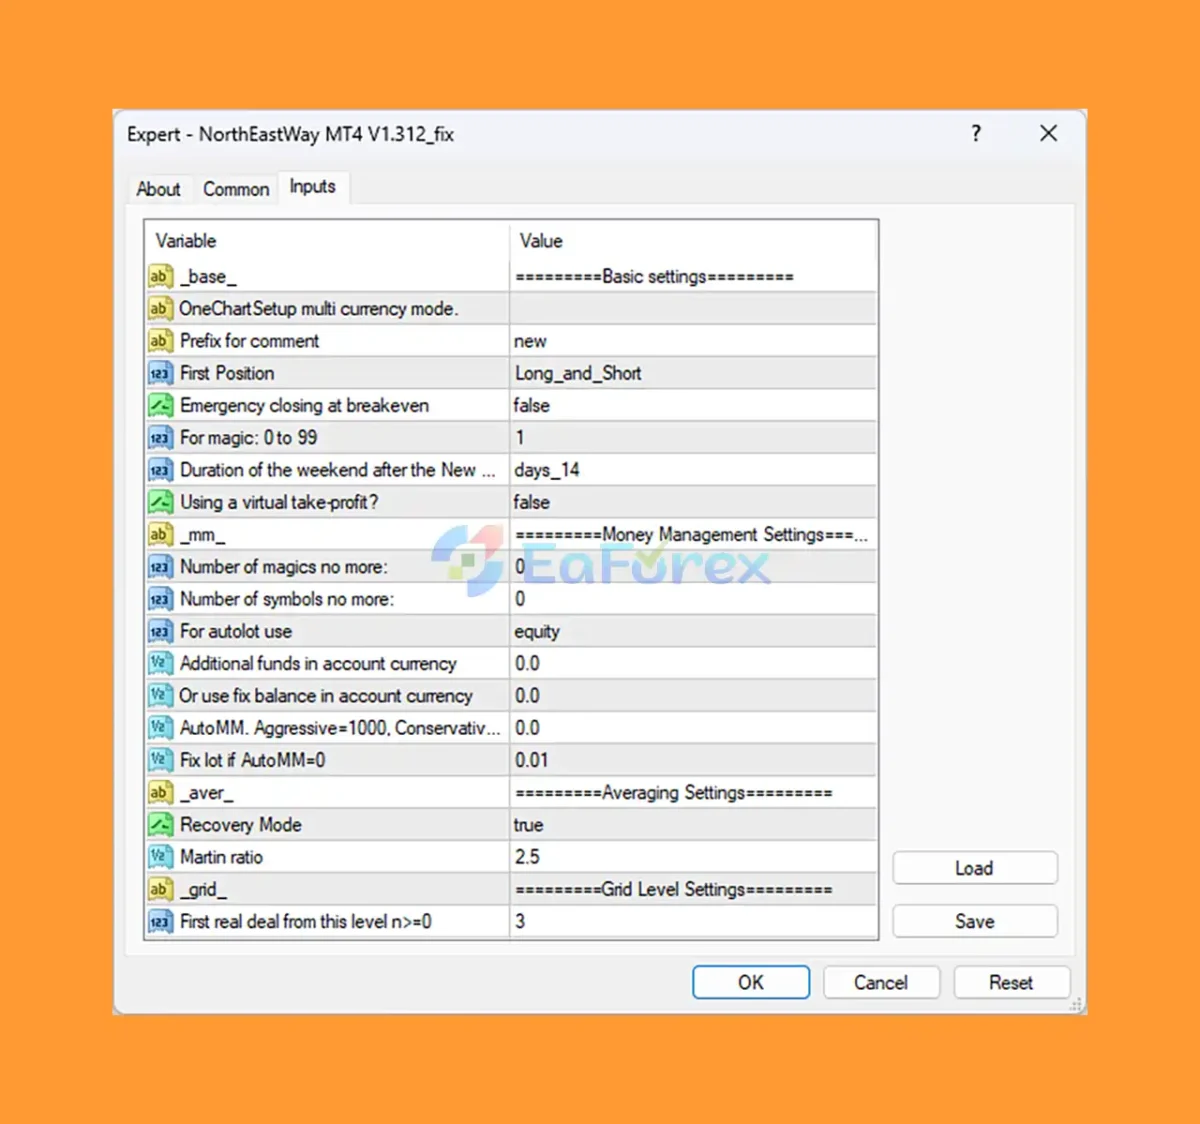The image size is (1200, 1124).
Task: Click the icon beside For magic: 0 to 99
Action: [160, 437]
